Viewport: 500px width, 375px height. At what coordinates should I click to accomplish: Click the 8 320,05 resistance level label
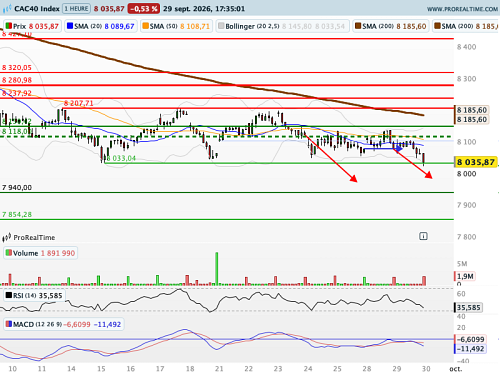click(17, 68)
